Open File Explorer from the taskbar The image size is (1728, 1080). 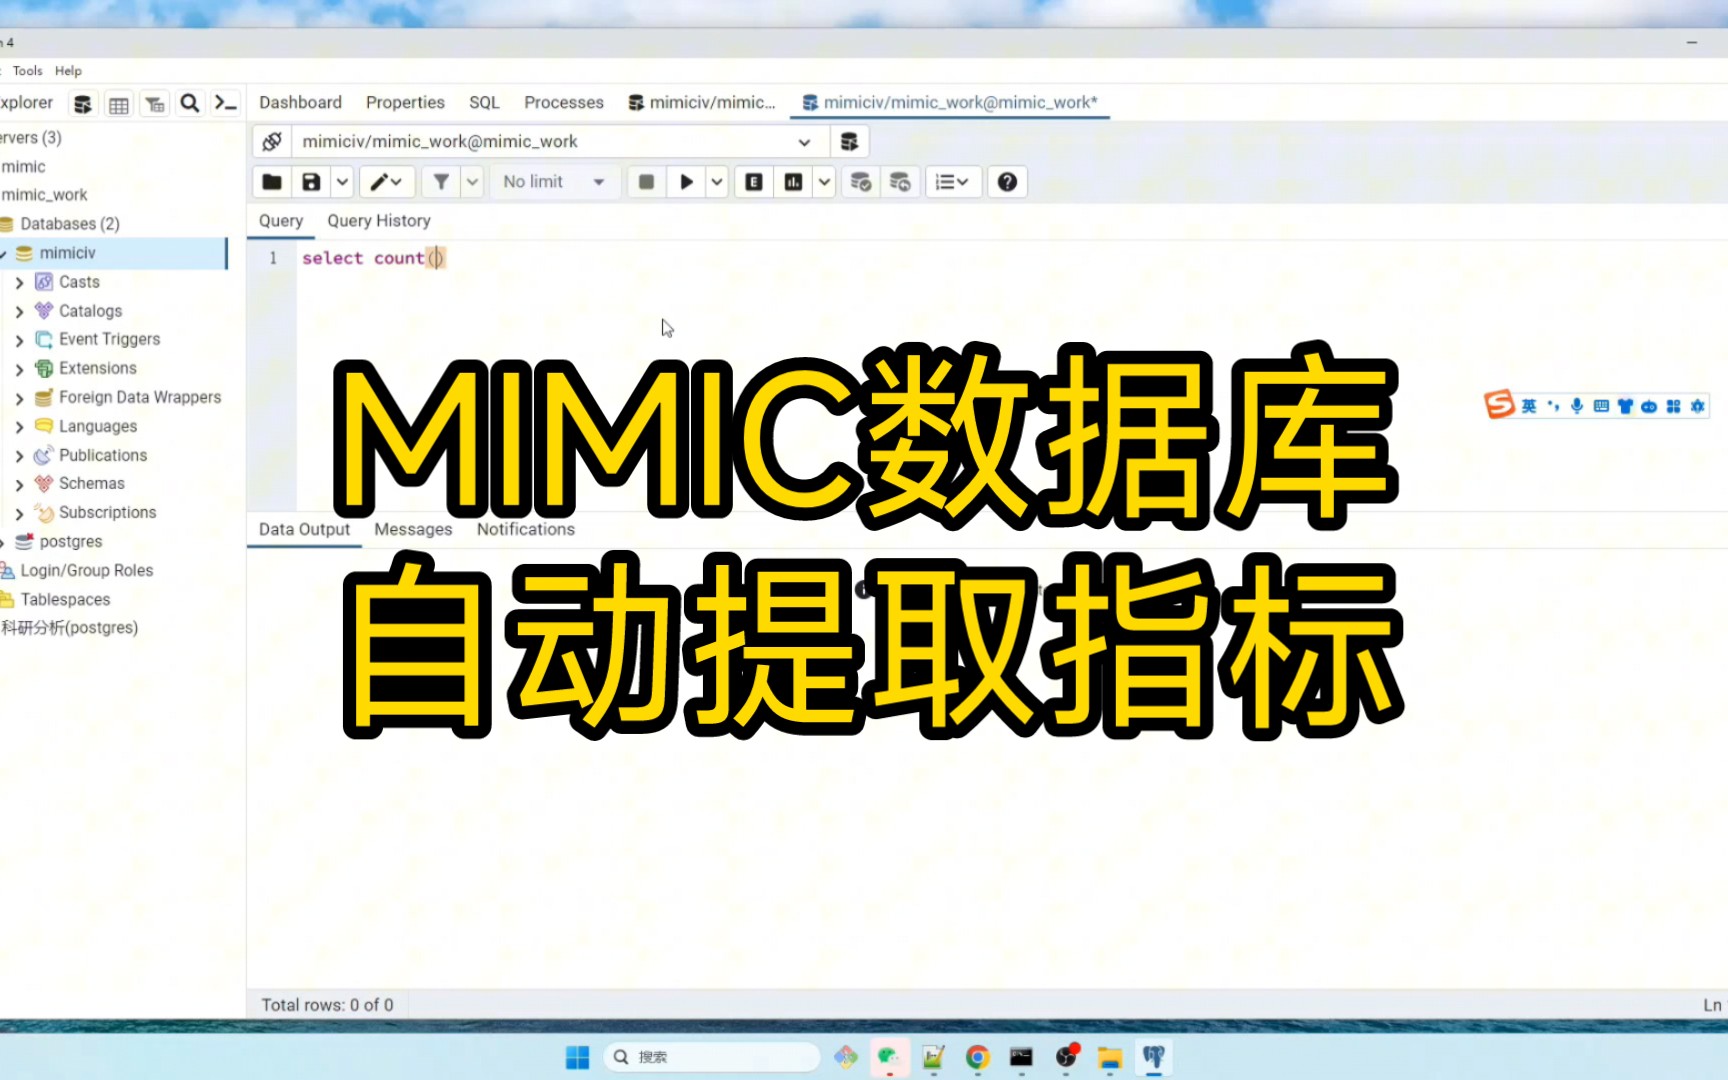tap(1109, 1057)
